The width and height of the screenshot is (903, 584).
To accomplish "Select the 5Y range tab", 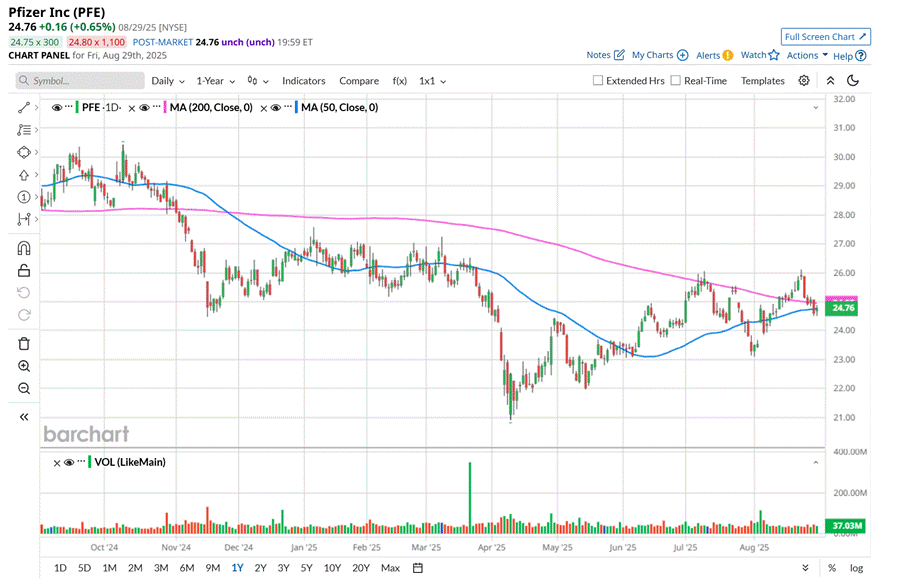I will point(306,568).
